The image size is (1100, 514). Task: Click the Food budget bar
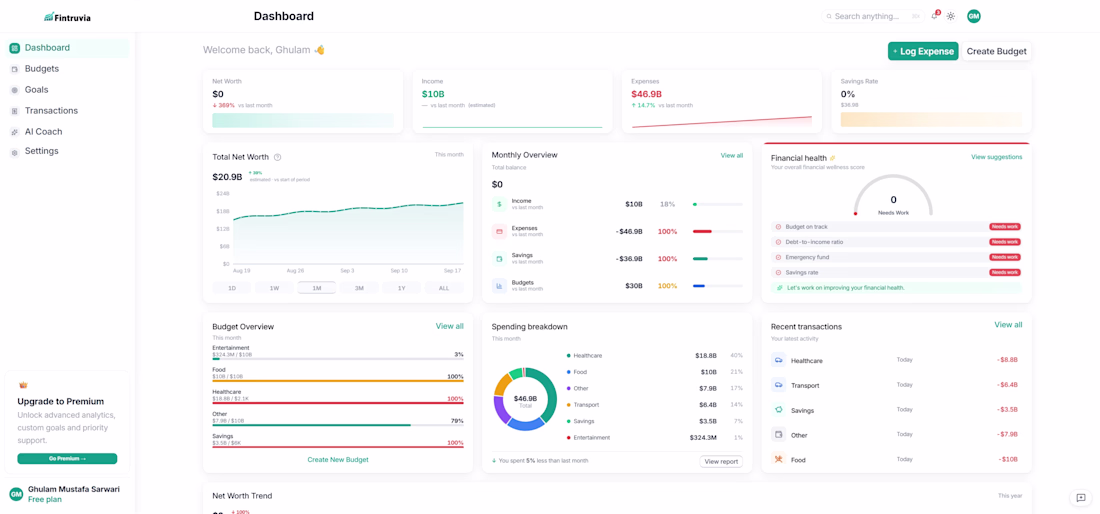tap(338, 381)
